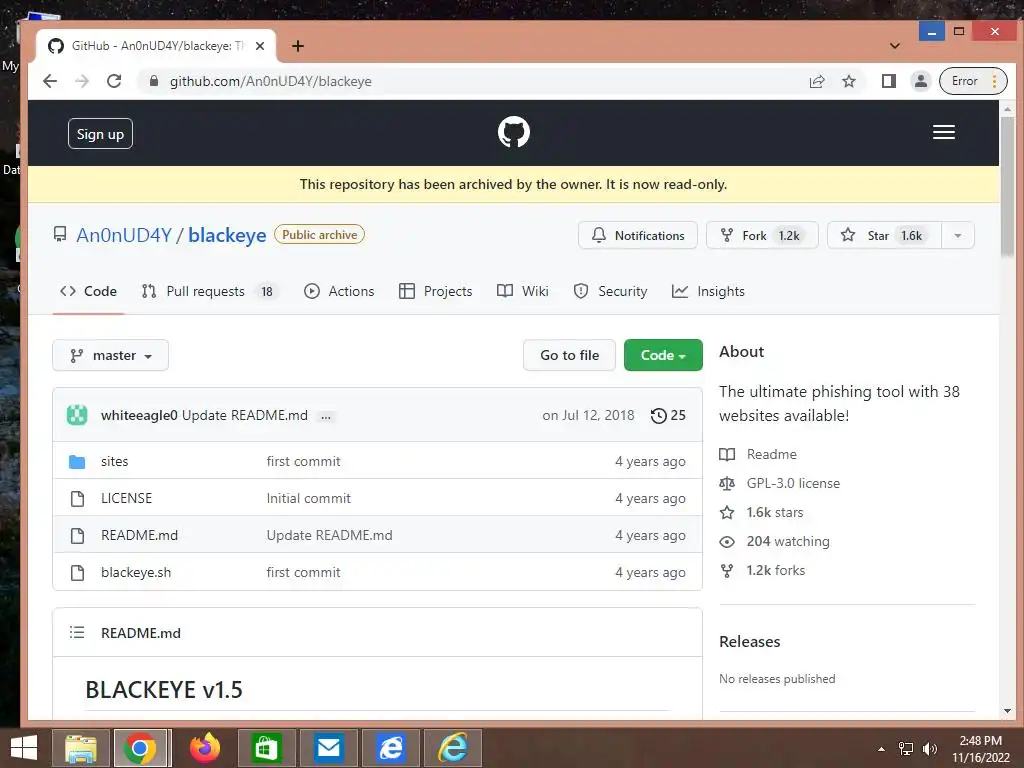
Task: Open the master branch dropdown
Action: (110, 355)
